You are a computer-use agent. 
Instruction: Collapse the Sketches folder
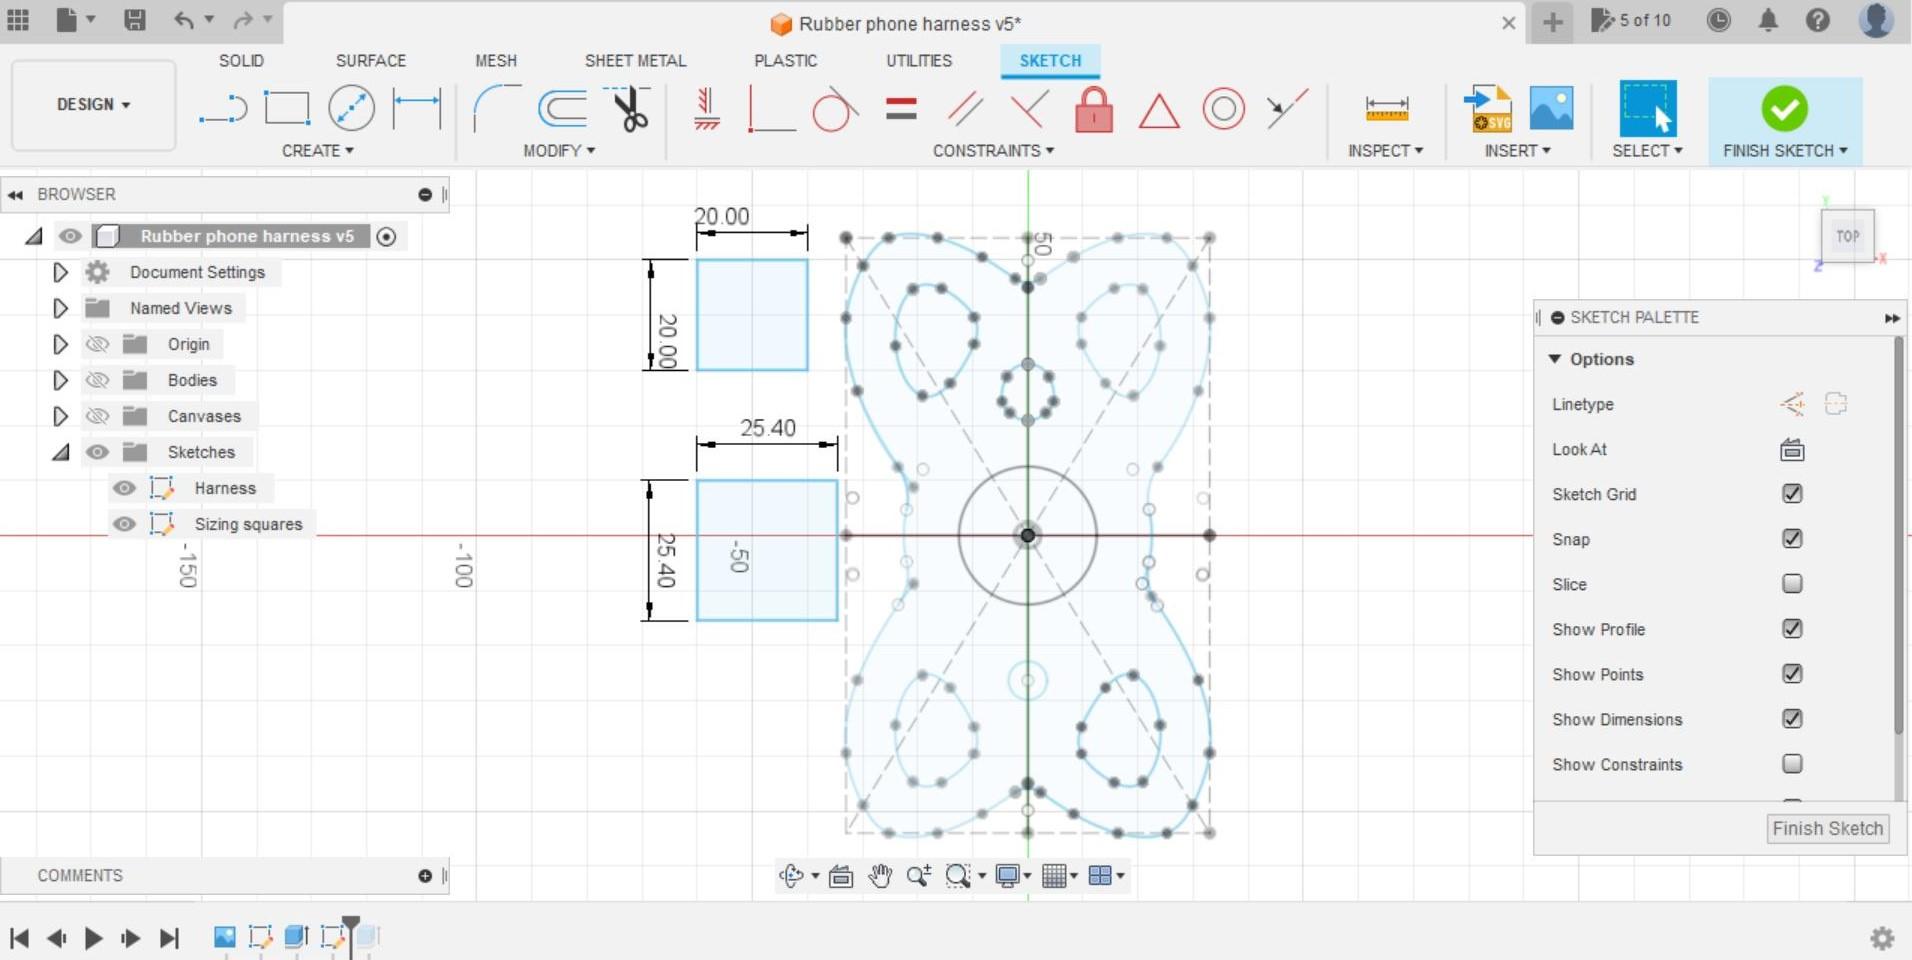click(x=60, y=452)
